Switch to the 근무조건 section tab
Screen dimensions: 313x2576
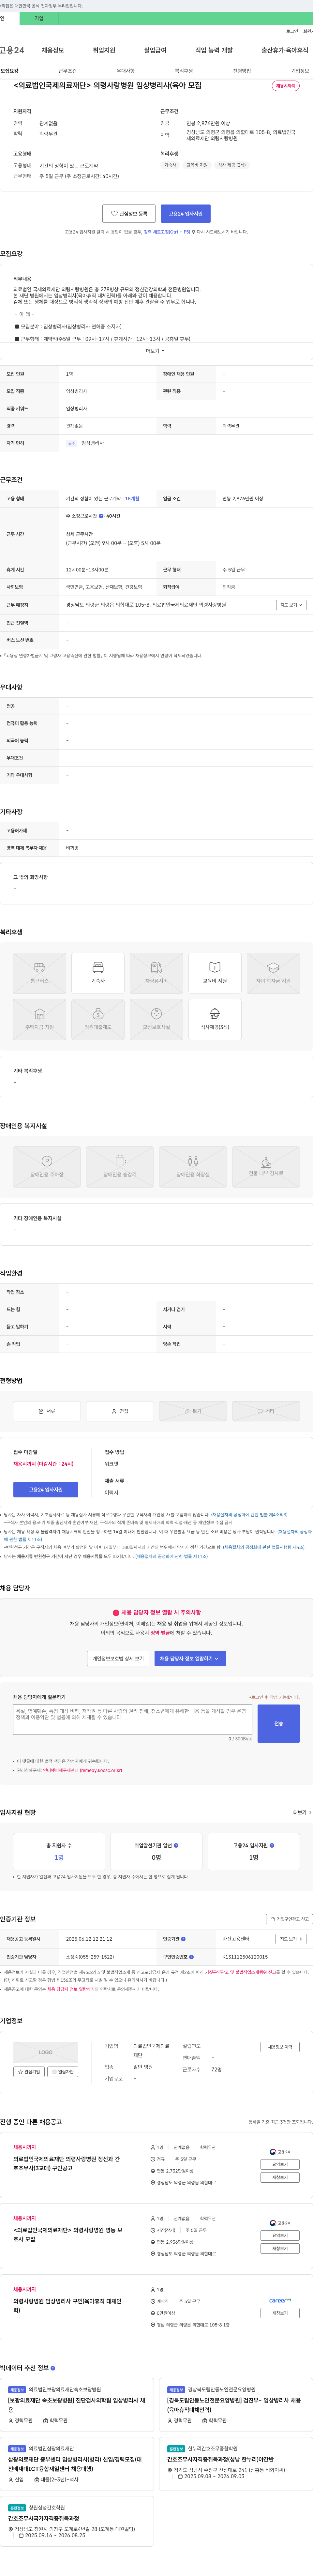point(67,71)
